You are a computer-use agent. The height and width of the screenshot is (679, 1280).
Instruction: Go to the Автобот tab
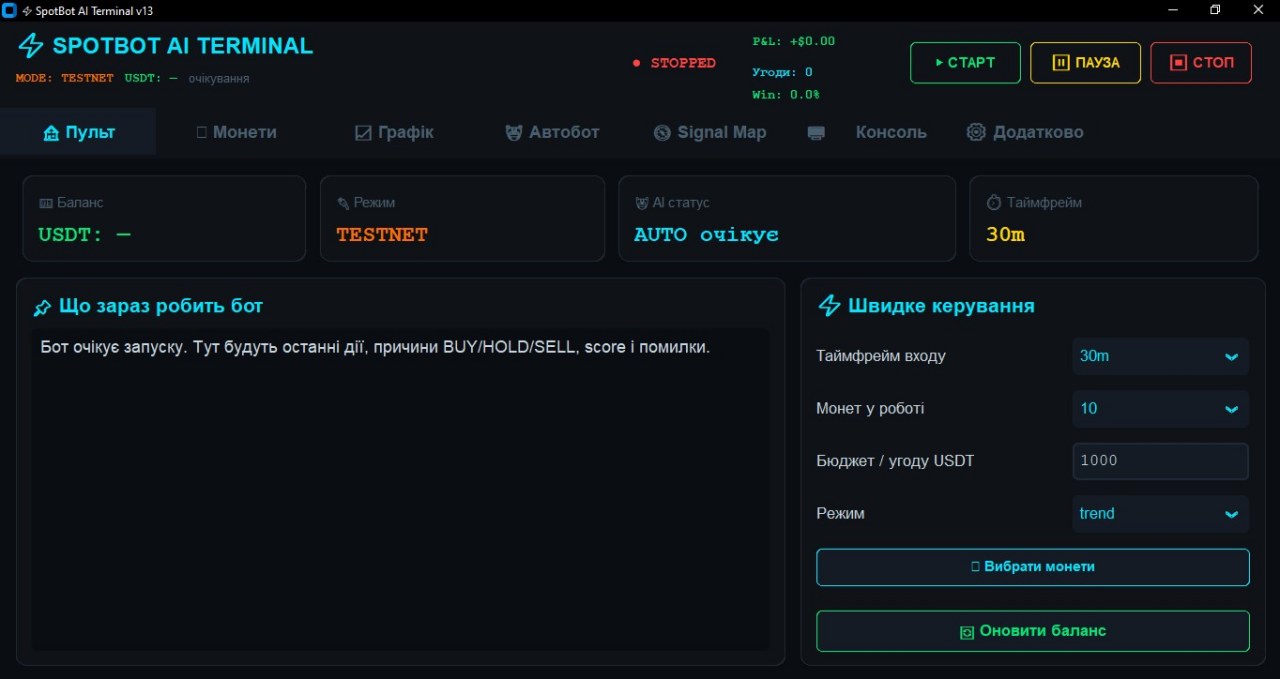point(552,132)
